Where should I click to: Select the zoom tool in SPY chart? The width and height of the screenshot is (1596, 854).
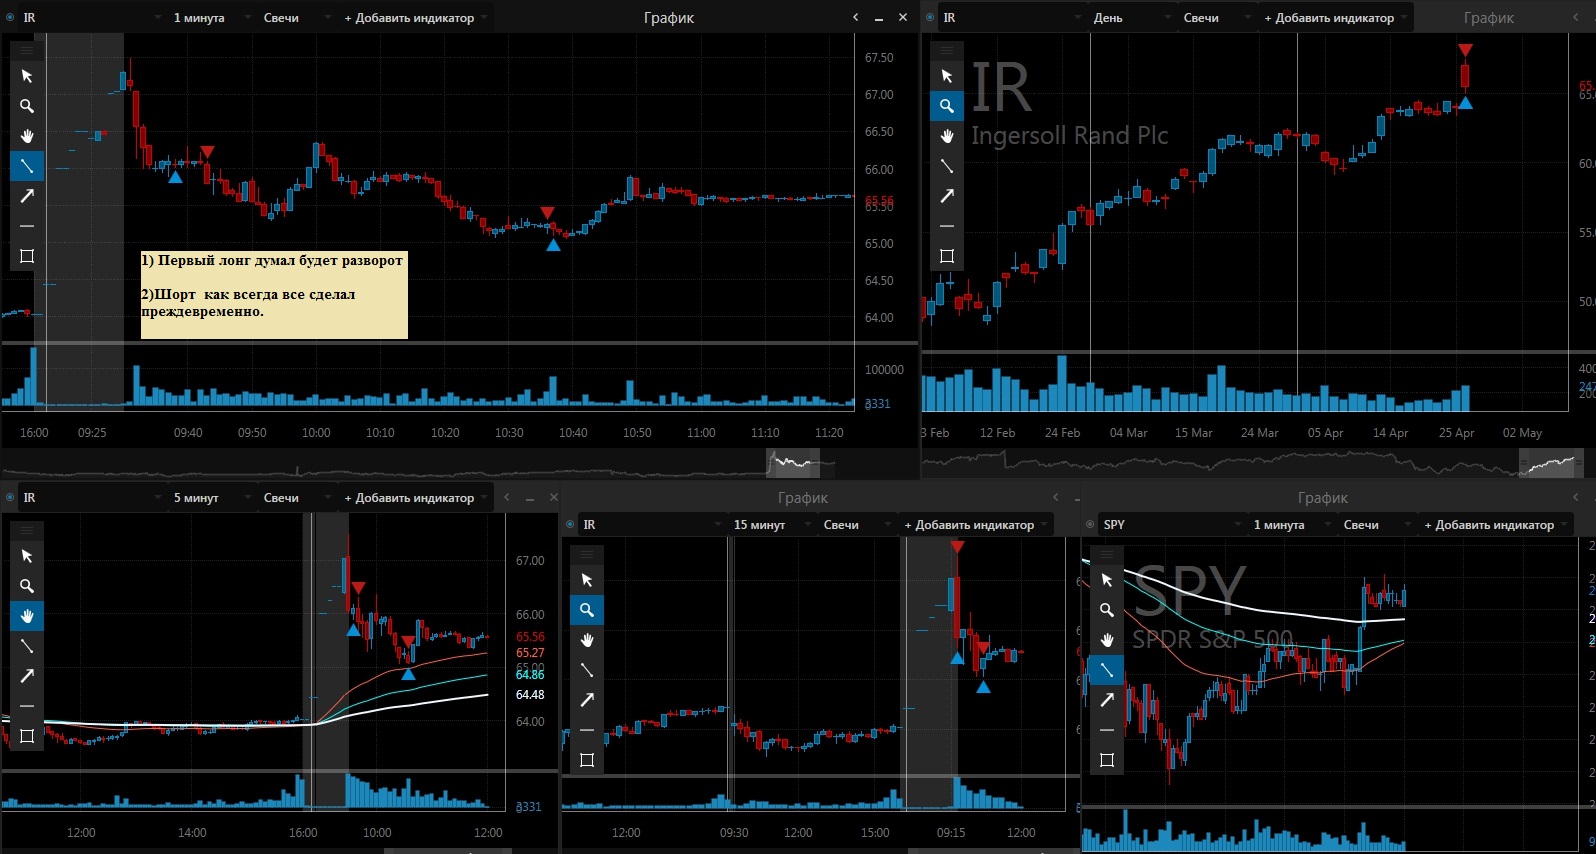1107,610
